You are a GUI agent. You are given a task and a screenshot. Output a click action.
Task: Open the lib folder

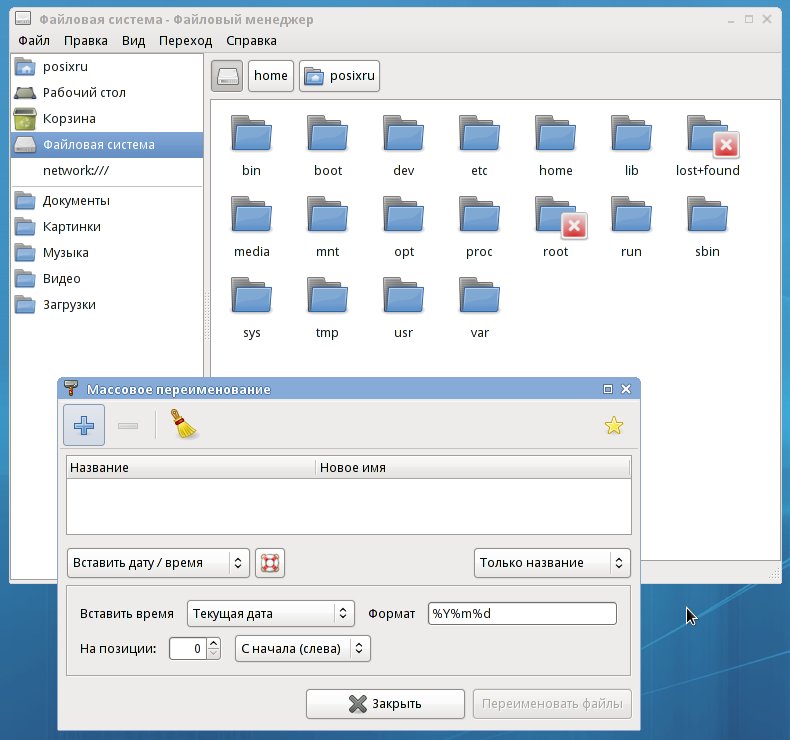(631, 145)
